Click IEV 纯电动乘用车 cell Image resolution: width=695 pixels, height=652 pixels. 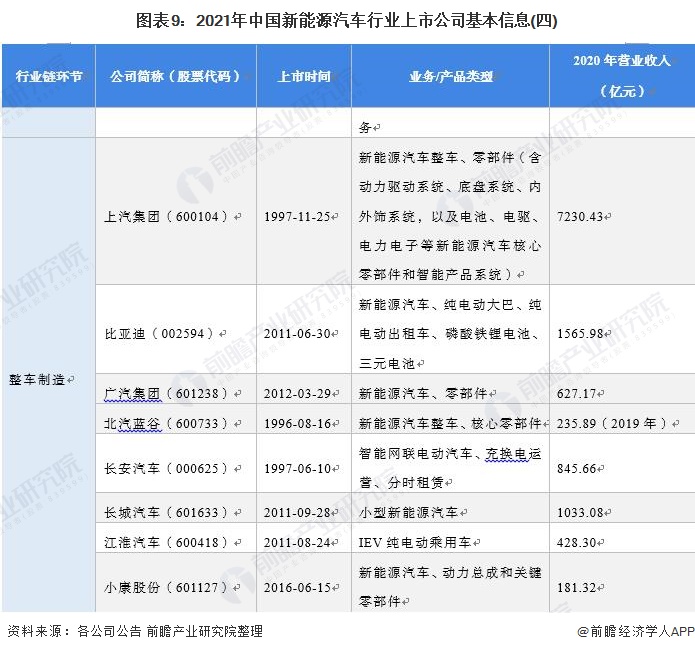[450, 537]
